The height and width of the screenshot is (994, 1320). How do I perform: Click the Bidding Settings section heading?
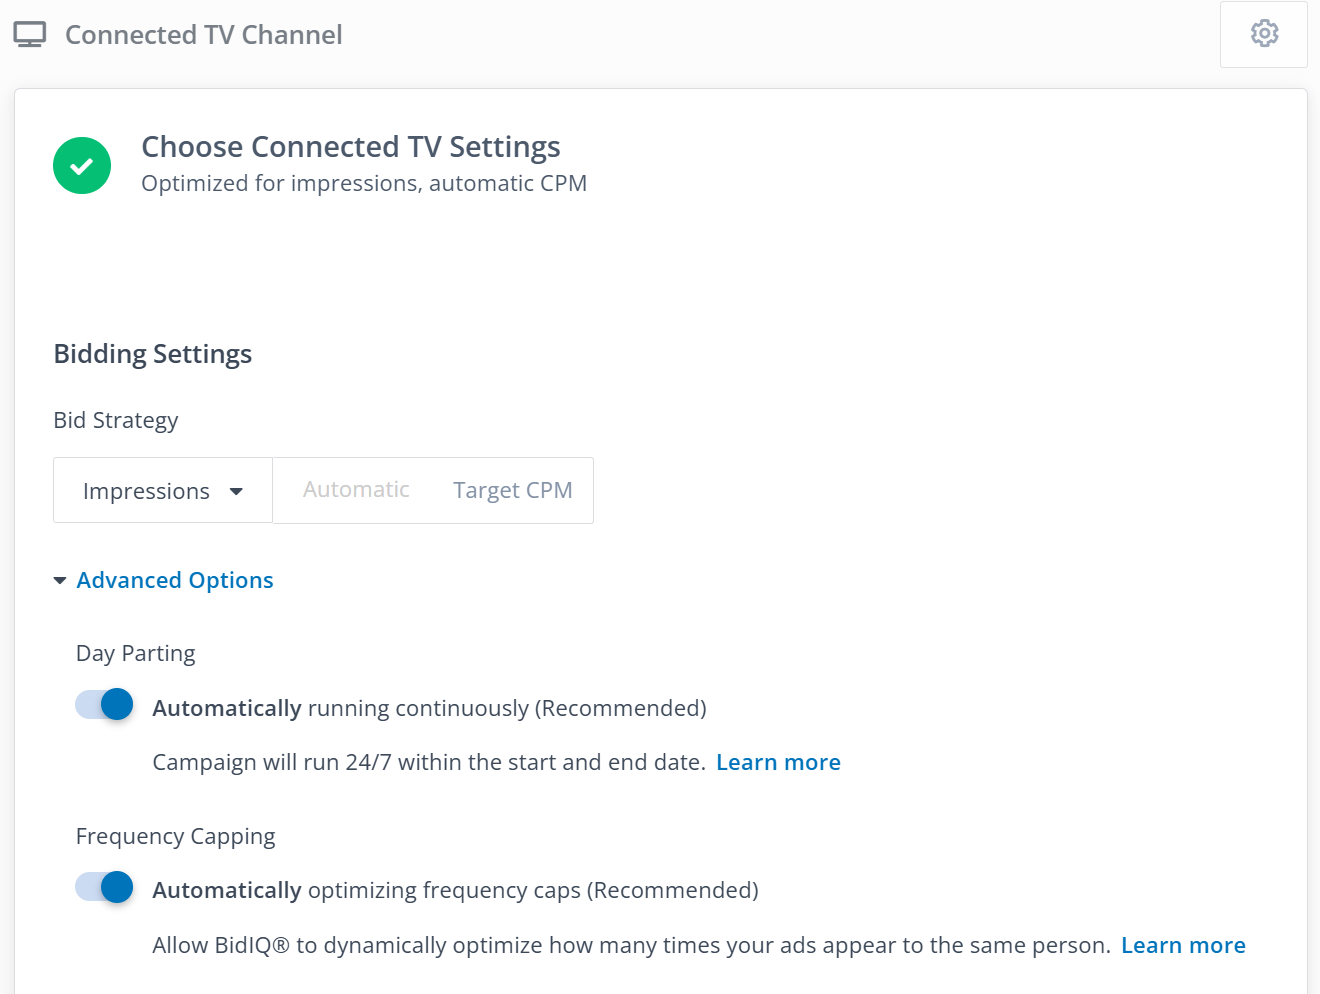(x=153, y=354)
